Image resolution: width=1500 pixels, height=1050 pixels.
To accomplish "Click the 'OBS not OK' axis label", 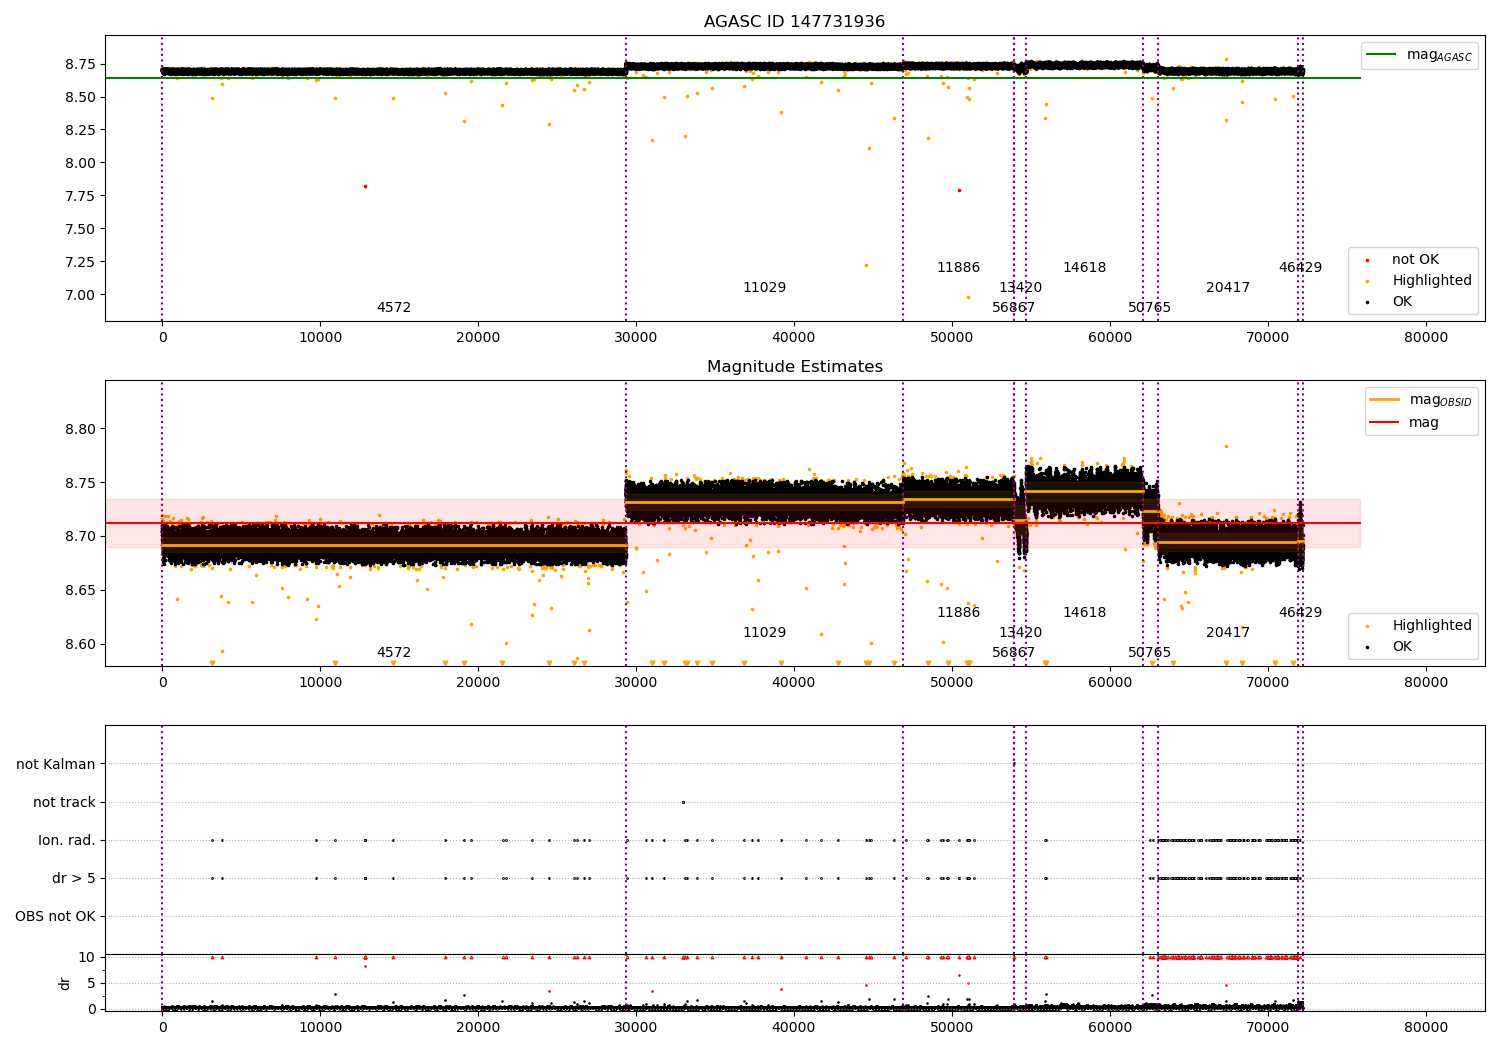I will coord(55,916).
